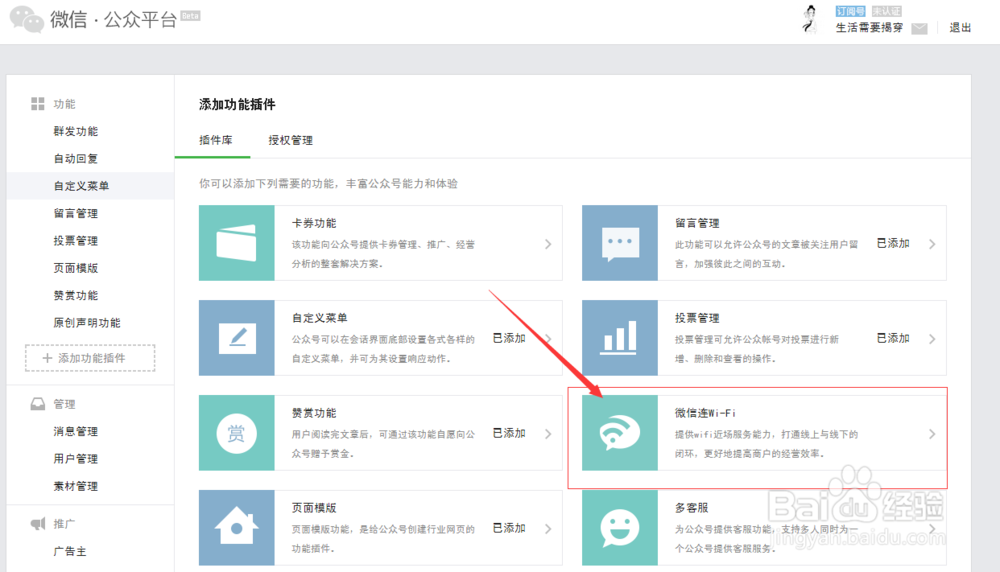Open 页面模版 in the sidebar
The height and width of the screenshot is (572, 1000).
(x=76, y=268)
